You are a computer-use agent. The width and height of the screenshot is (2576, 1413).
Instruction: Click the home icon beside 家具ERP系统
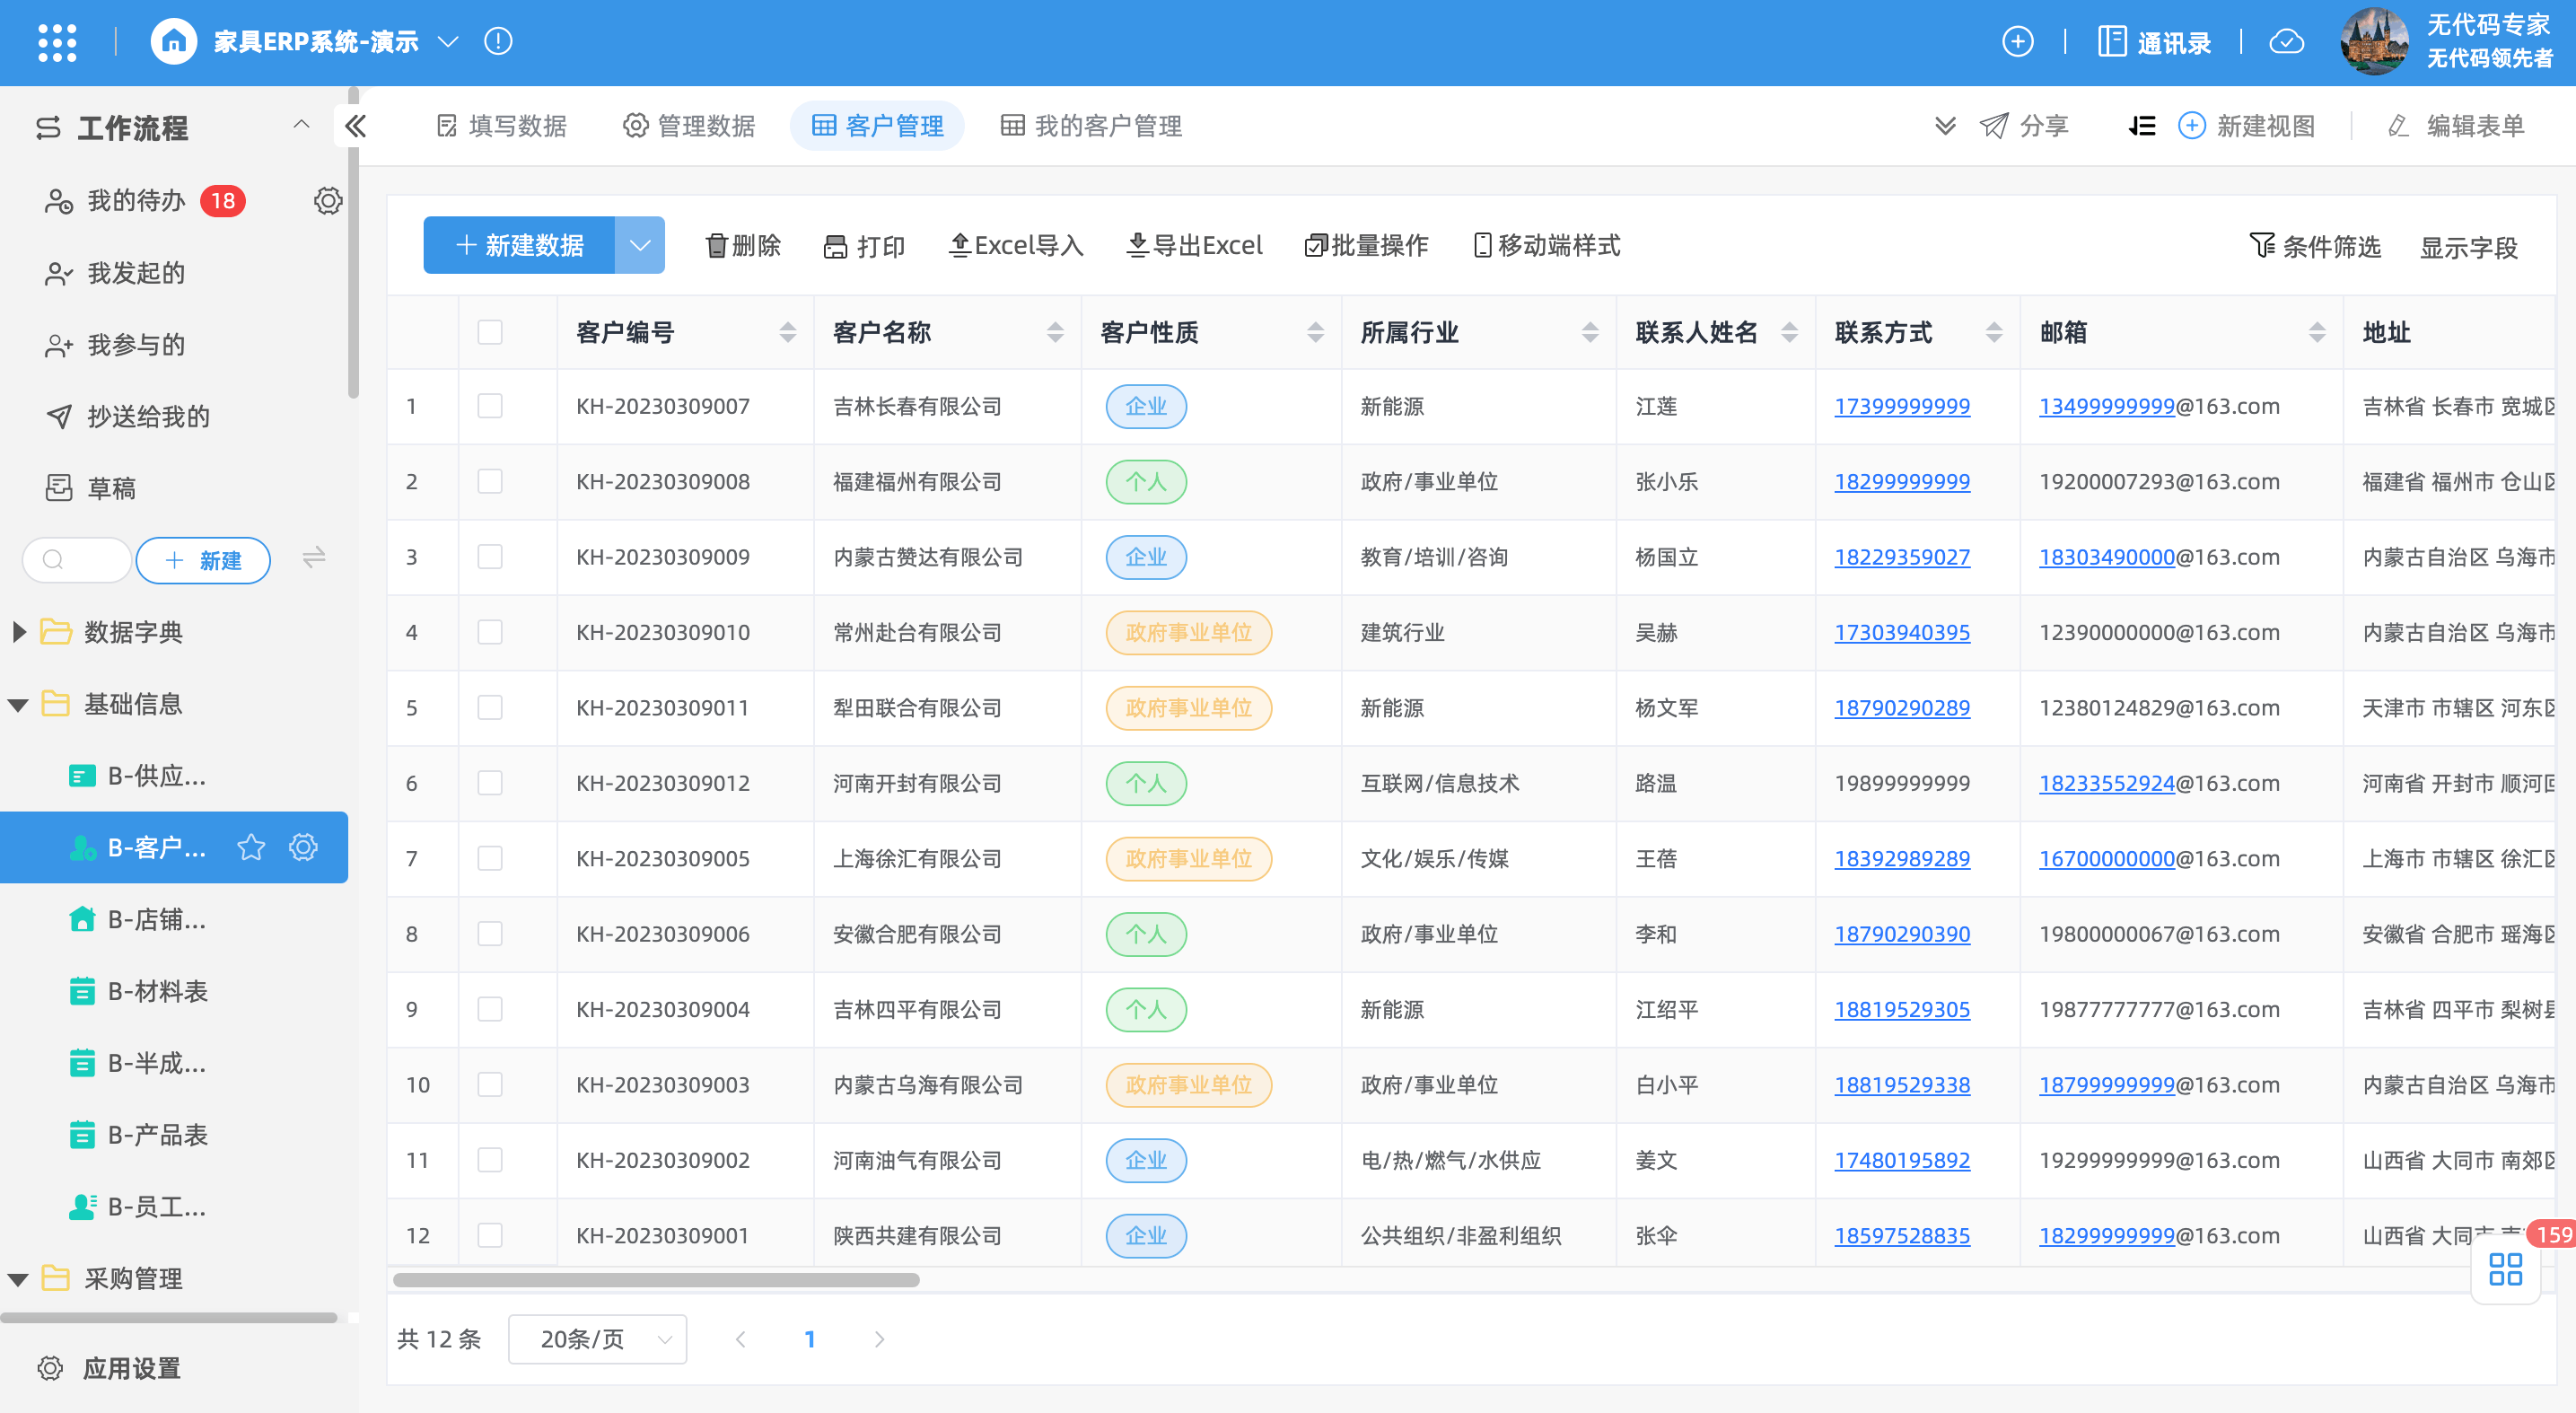[x=174, y=42]
